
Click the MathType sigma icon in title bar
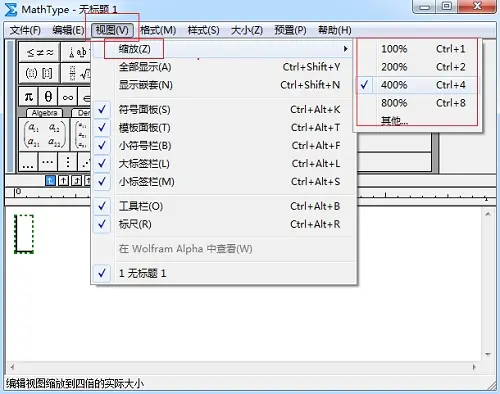11,9
